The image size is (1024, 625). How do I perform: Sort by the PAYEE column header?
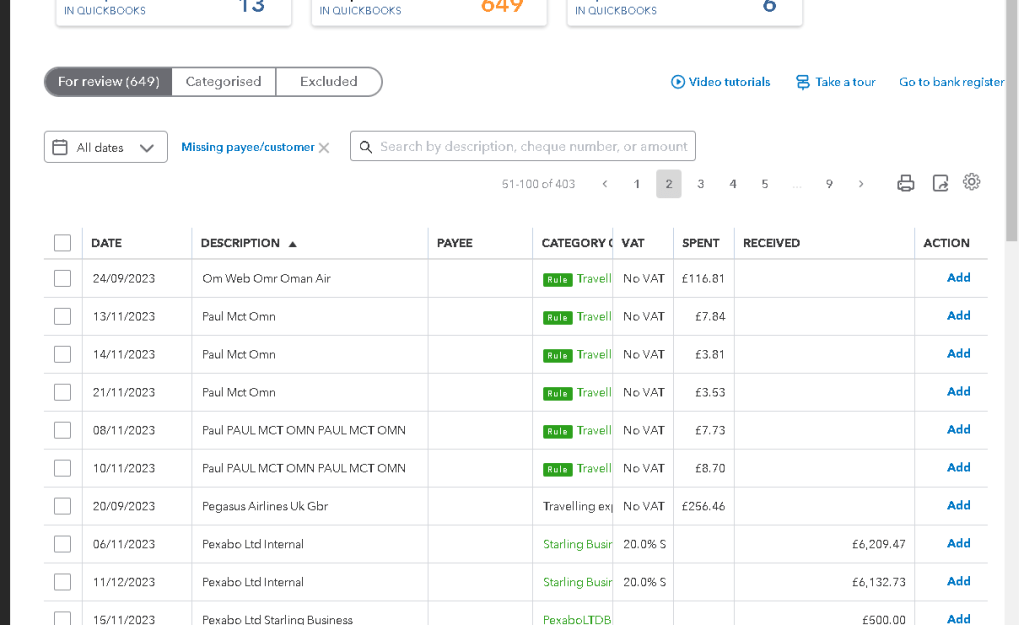(455, 243)
